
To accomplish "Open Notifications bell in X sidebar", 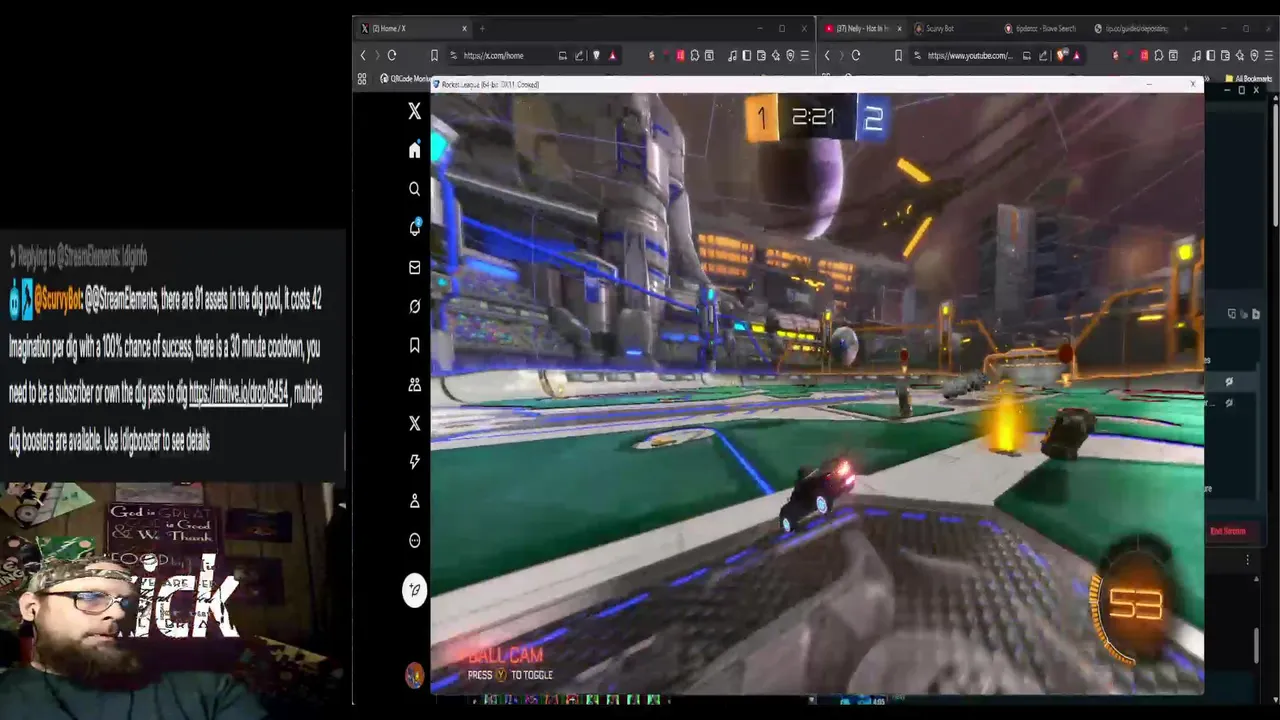I will point(414,228).
